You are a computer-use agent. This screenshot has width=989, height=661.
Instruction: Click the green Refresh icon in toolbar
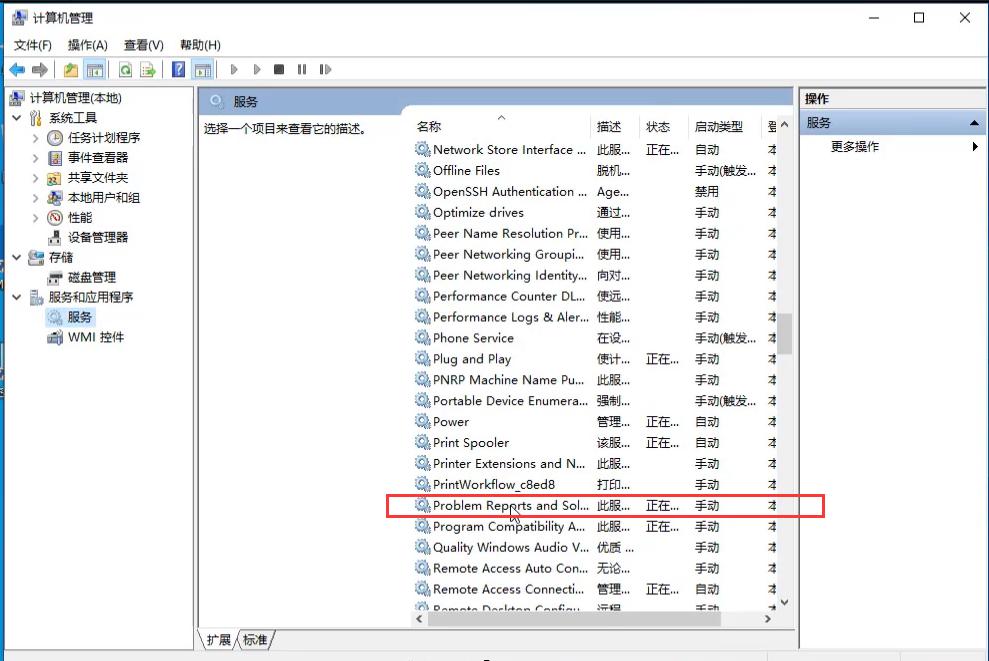coord(126,69)
